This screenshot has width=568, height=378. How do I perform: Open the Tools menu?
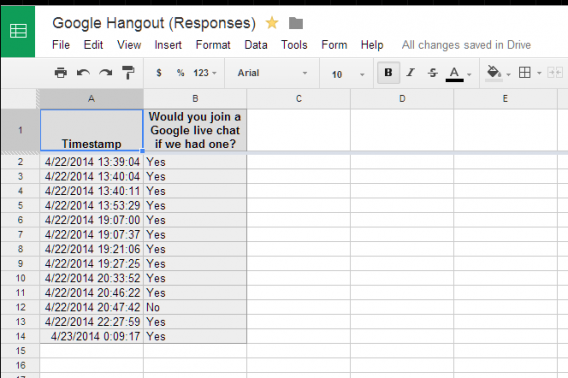[x=294, y=45]
